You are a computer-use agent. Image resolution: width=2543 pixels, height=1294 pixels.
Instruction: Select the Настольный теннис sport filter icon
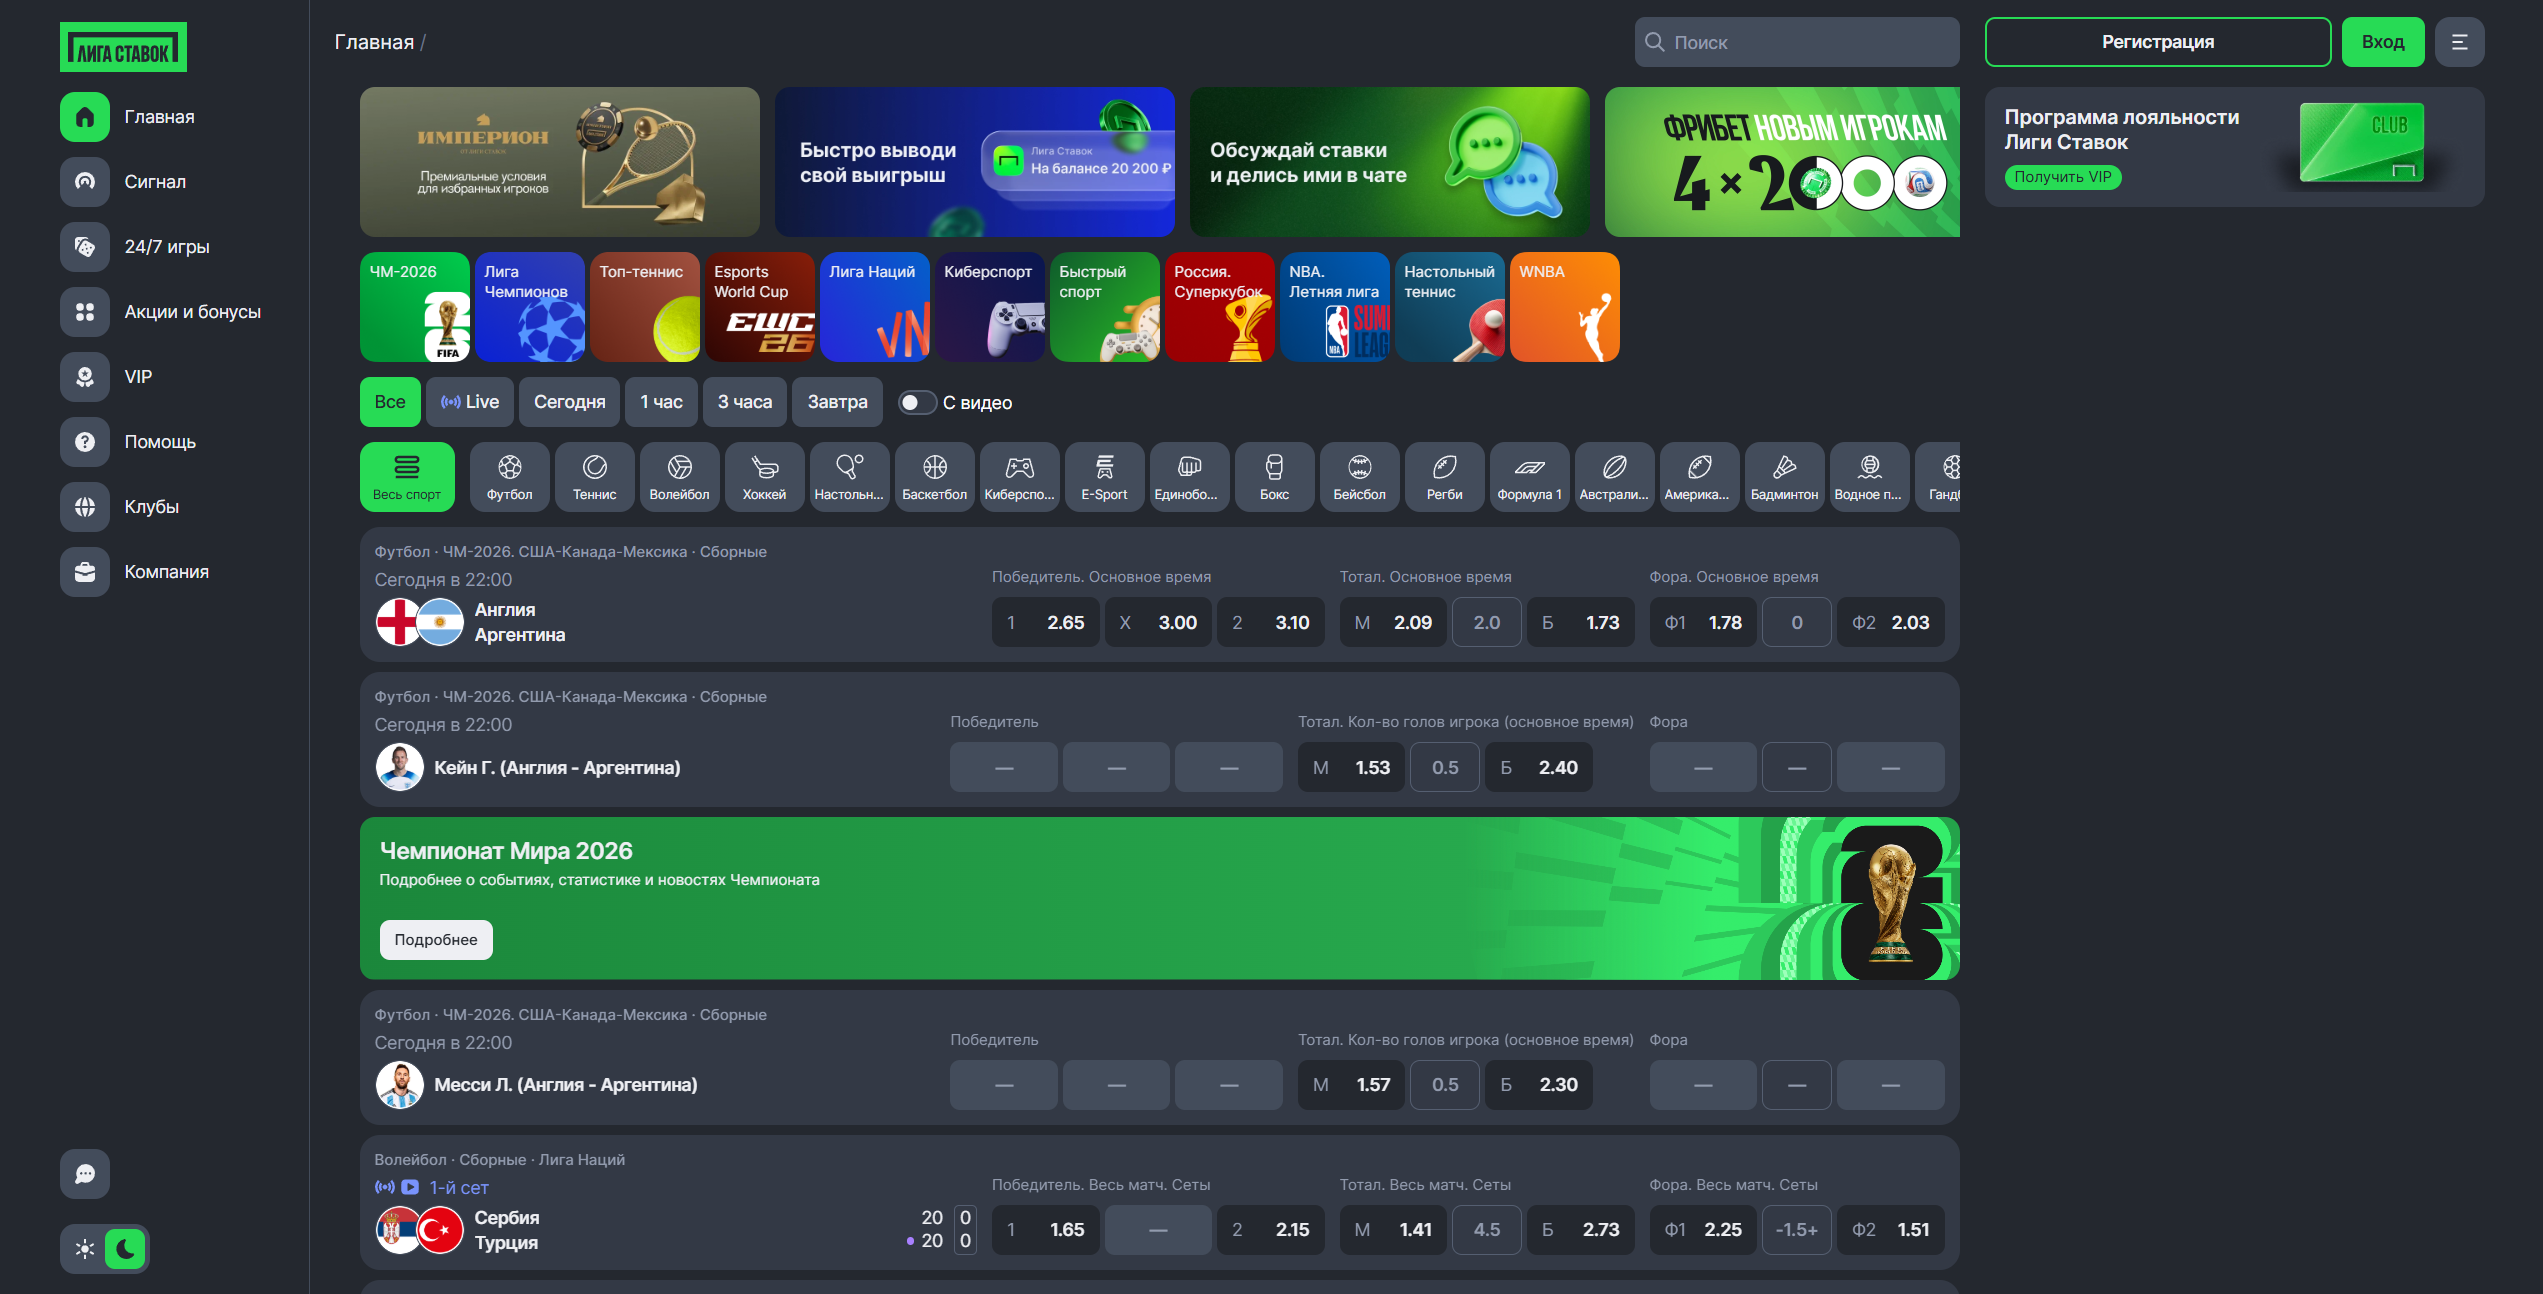[x=850, y=477]
